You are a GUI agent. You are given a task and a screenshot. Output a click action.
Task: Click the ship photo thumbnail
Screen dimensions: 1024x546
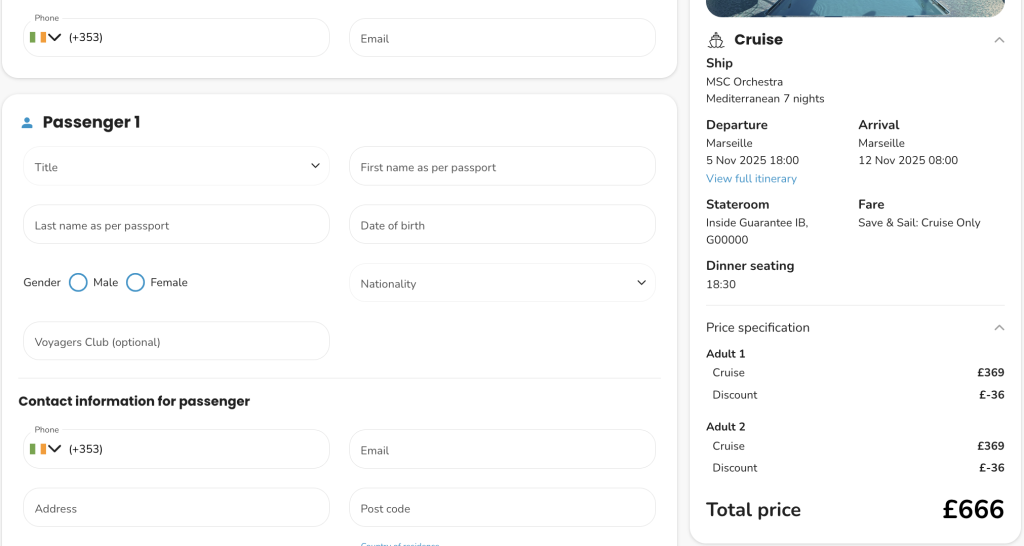[x=855, y=8]
